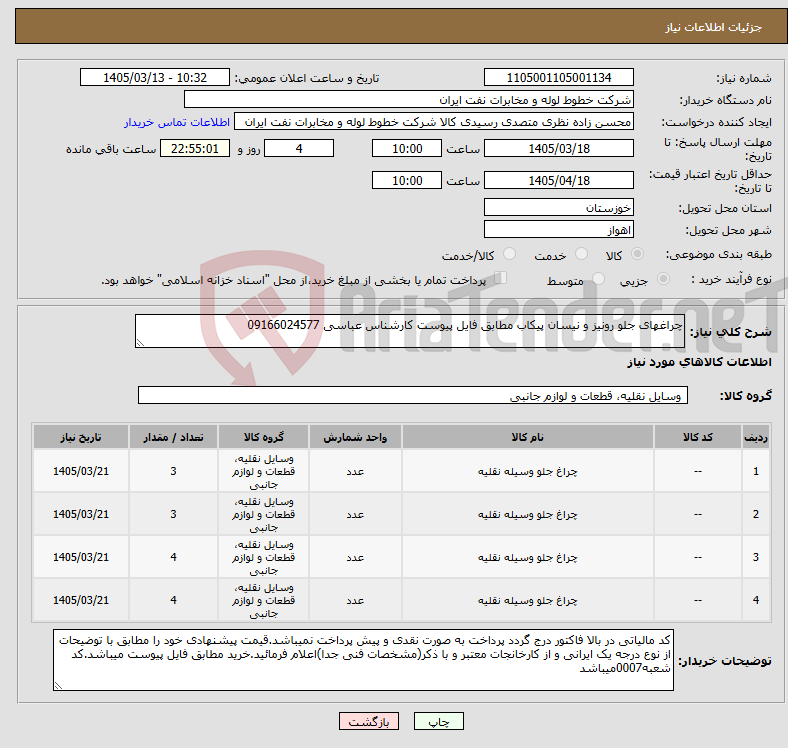Click the delivery province field خوزستان
Viewport: 788px width, 748px height.
coord(558,207)
